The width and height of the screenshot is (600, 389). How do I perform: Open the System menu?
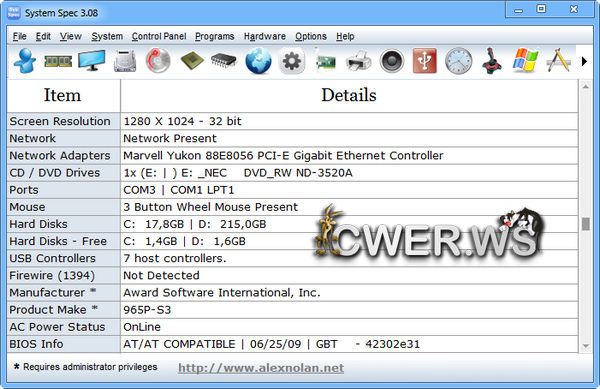coord(107,36)
